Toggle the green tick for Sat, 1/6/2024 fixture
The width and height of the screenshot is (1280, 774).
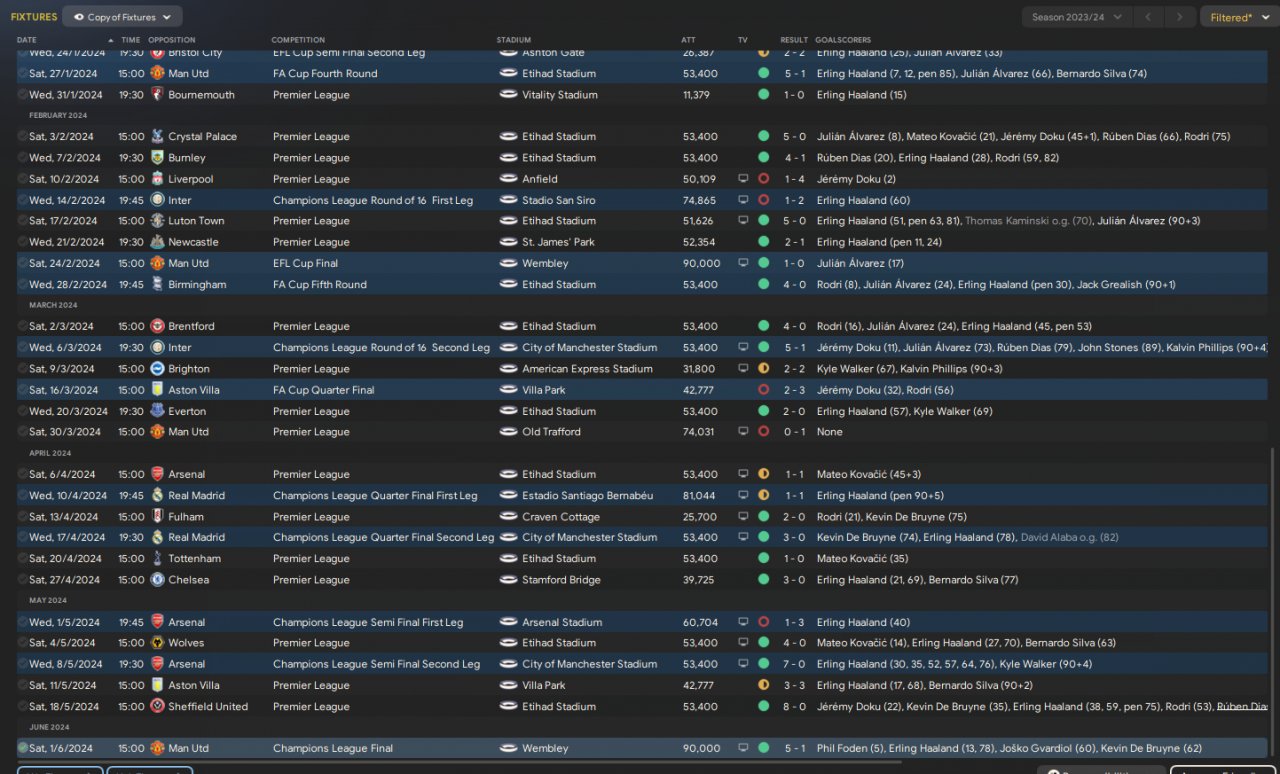(23, 748)
